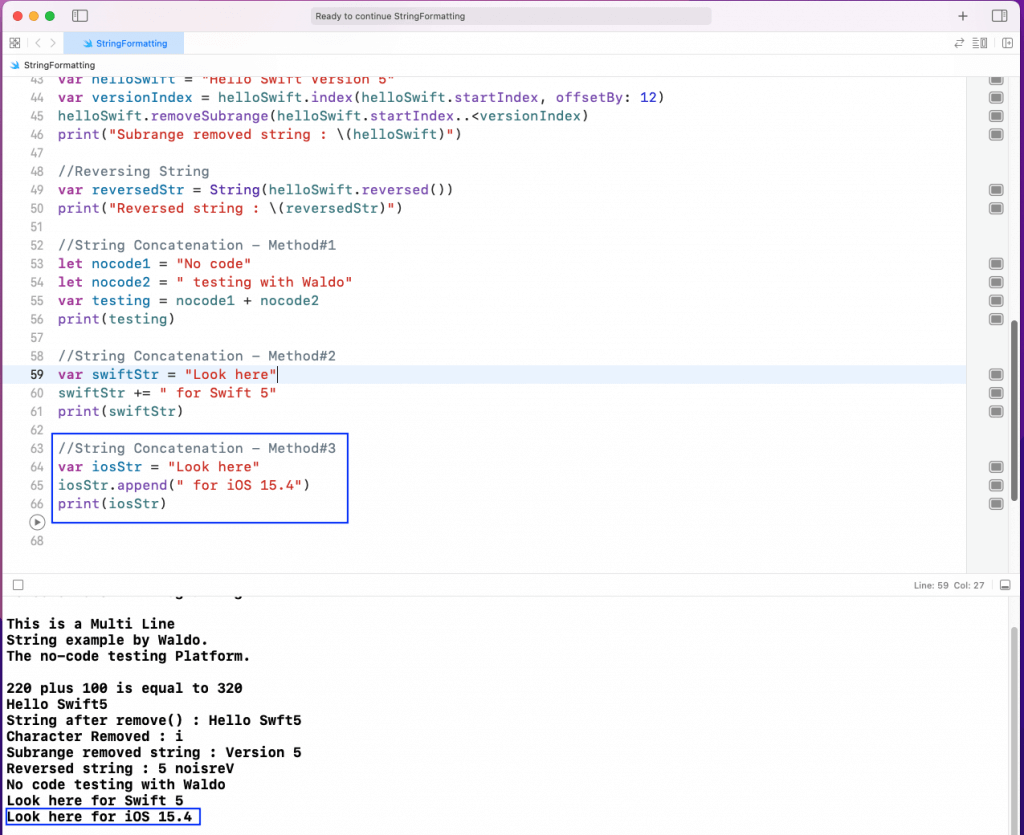This screenshot has width=1024, height=835.
Task: Open the related items grid menu
Action: (15, 43)
